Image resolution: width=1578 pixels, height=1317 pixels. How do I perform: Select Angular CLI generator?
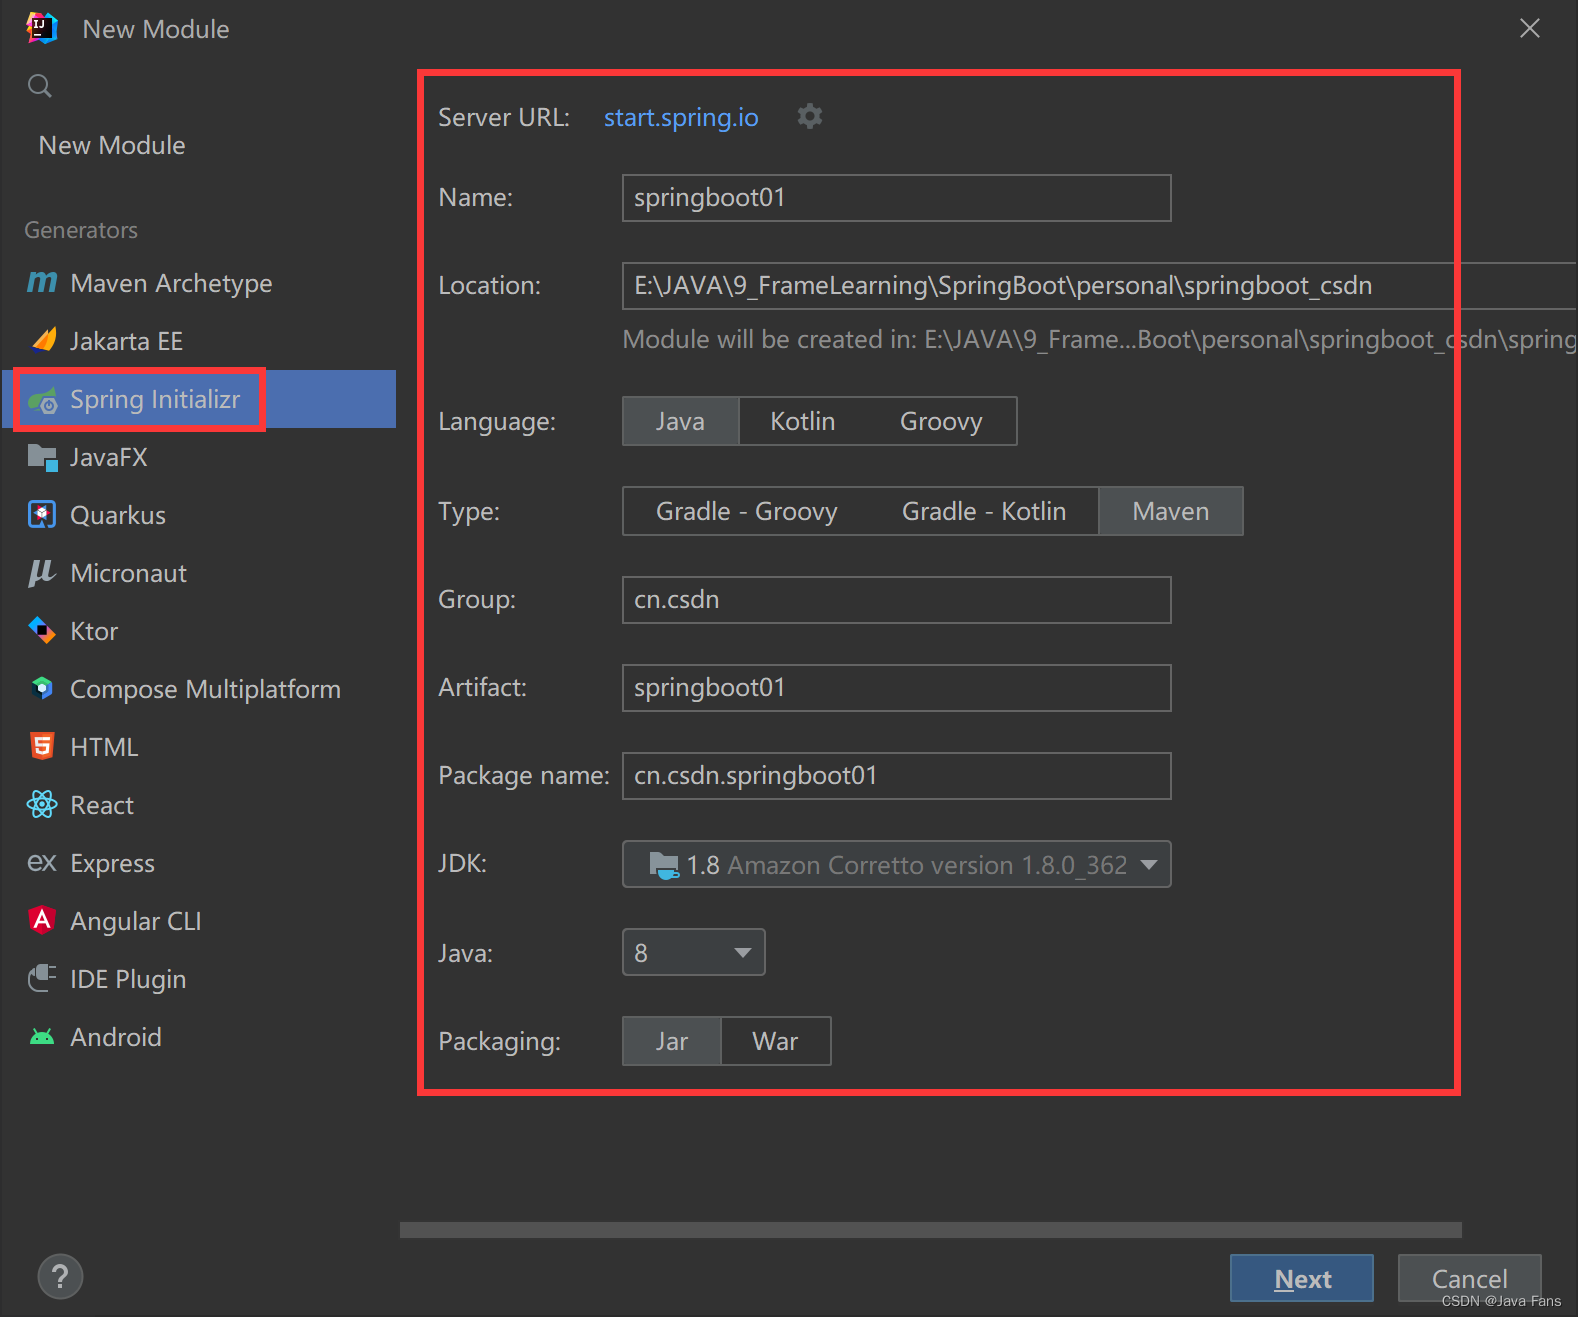click(199, 921)
